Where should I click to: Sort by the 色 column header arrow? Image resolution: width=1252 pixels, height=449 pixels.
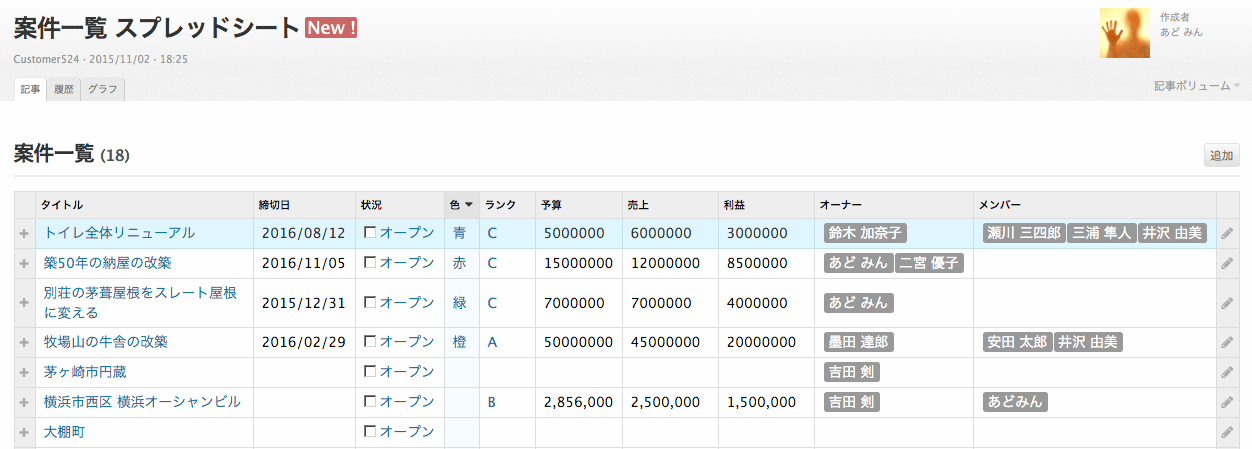(469, 205)
